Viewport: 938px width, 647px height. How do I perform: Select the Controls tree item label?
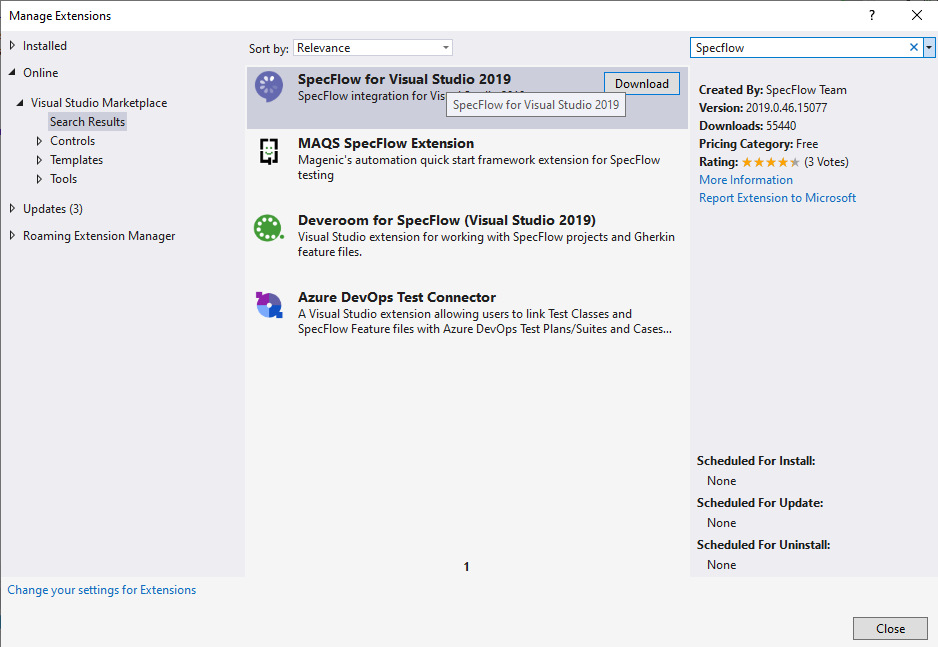click(72, 141)
